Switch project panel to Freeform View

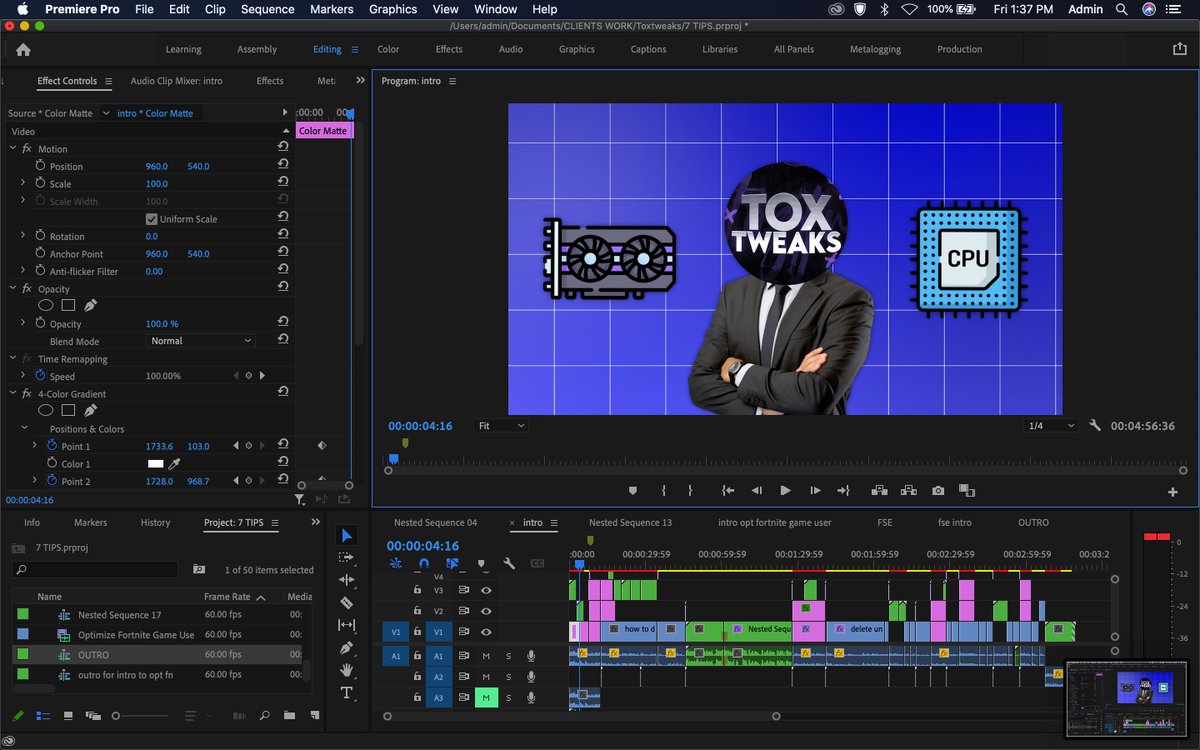click(x=92, y=716)
